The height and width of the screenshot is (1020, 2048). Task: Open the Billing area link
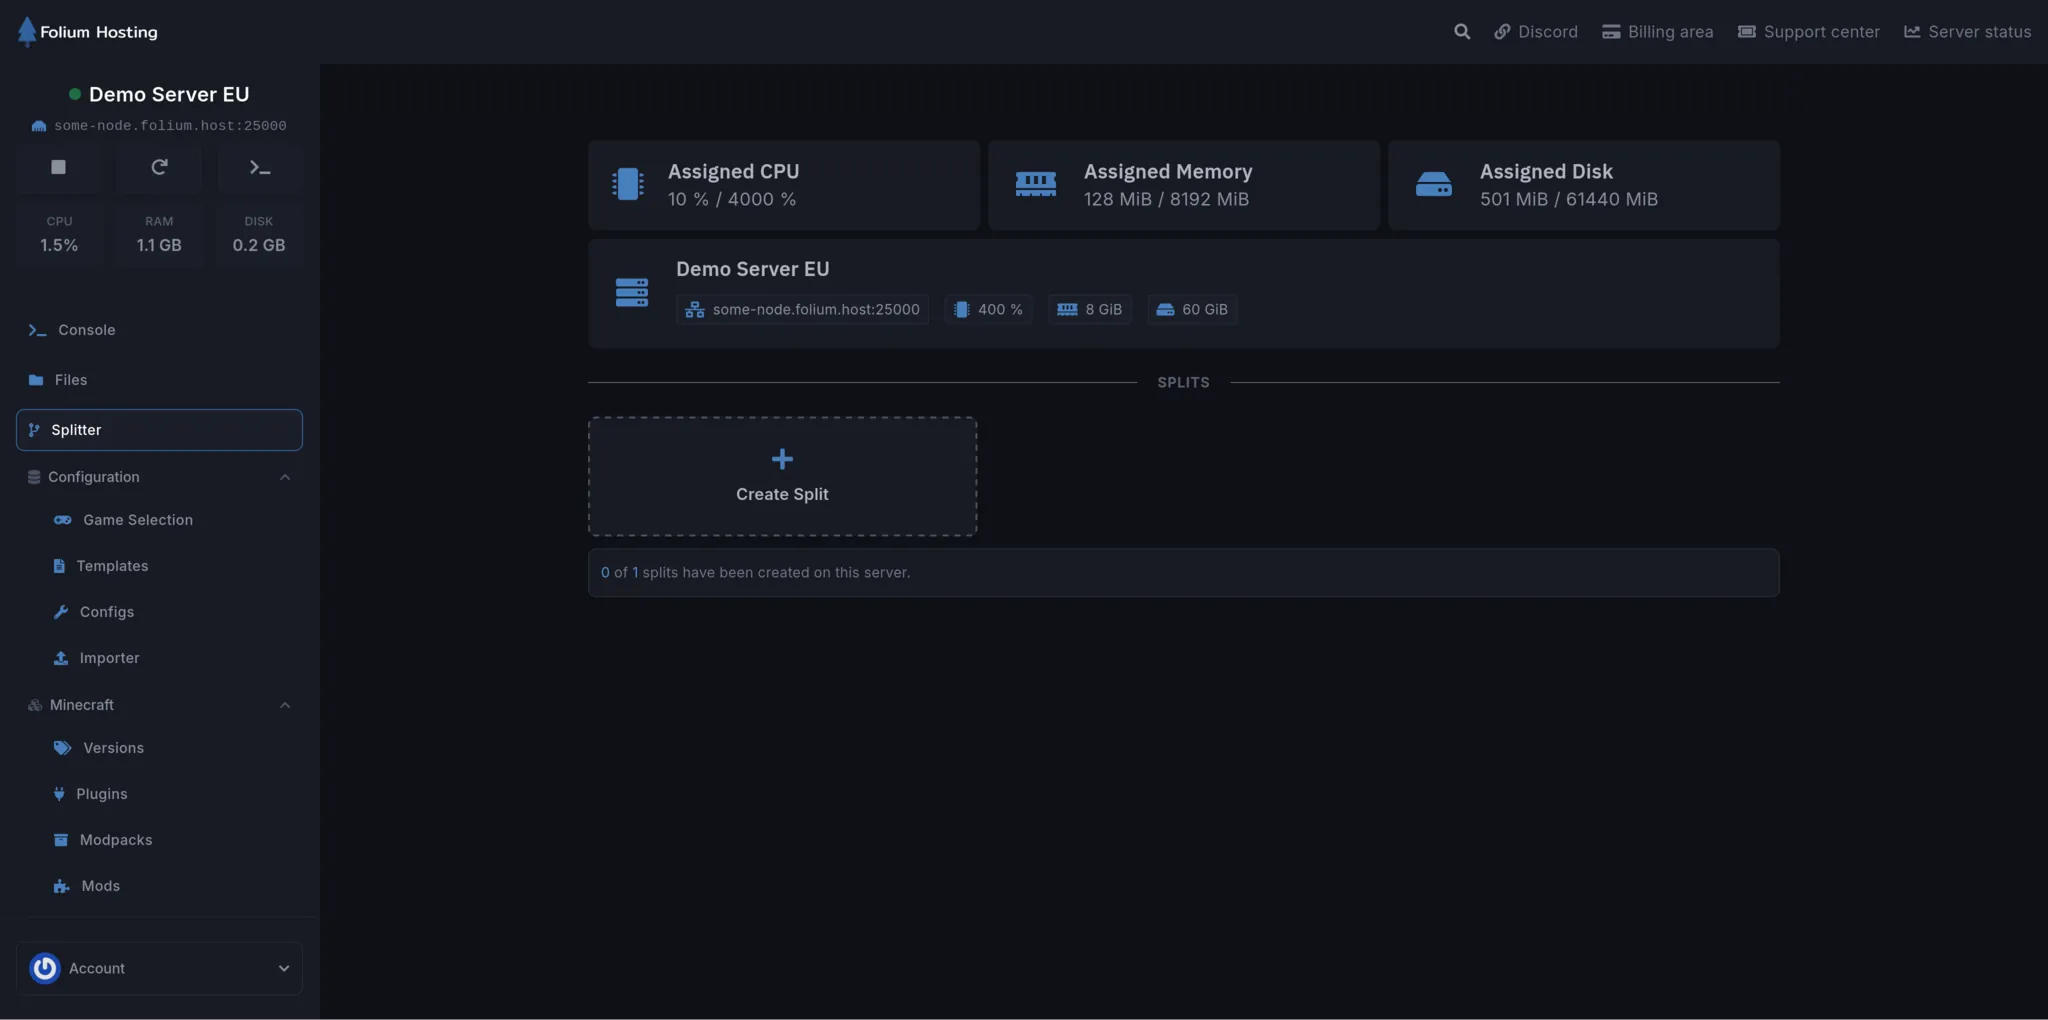(1657, 31)
